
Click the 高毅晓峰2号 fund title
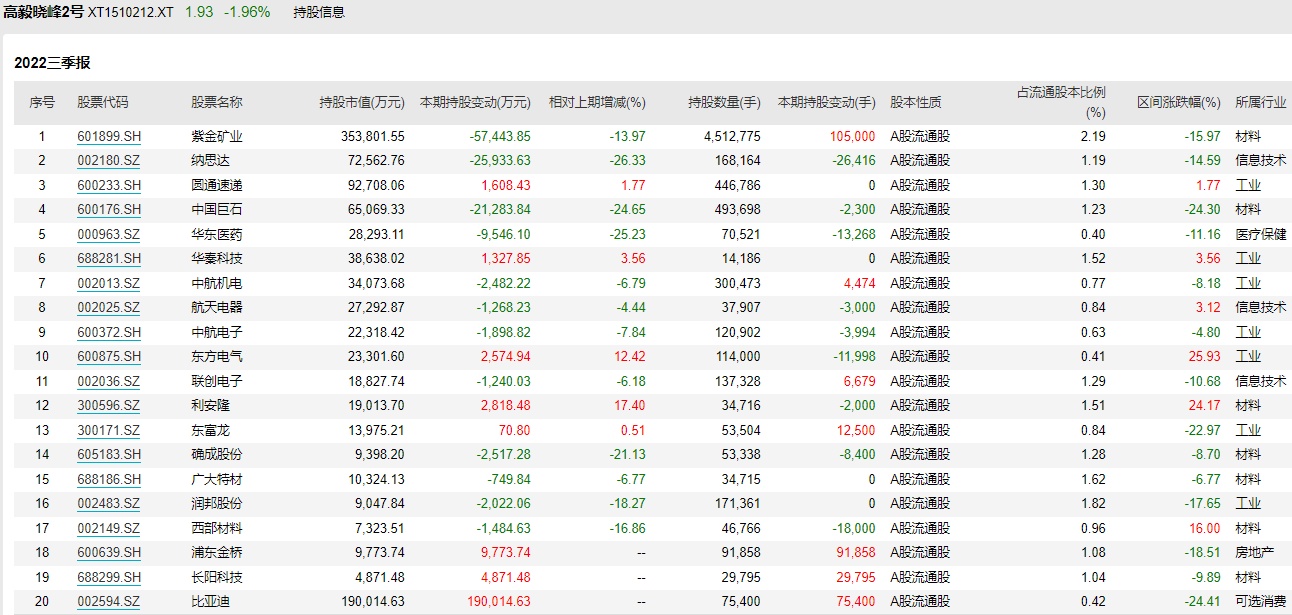tap(43, 13)
